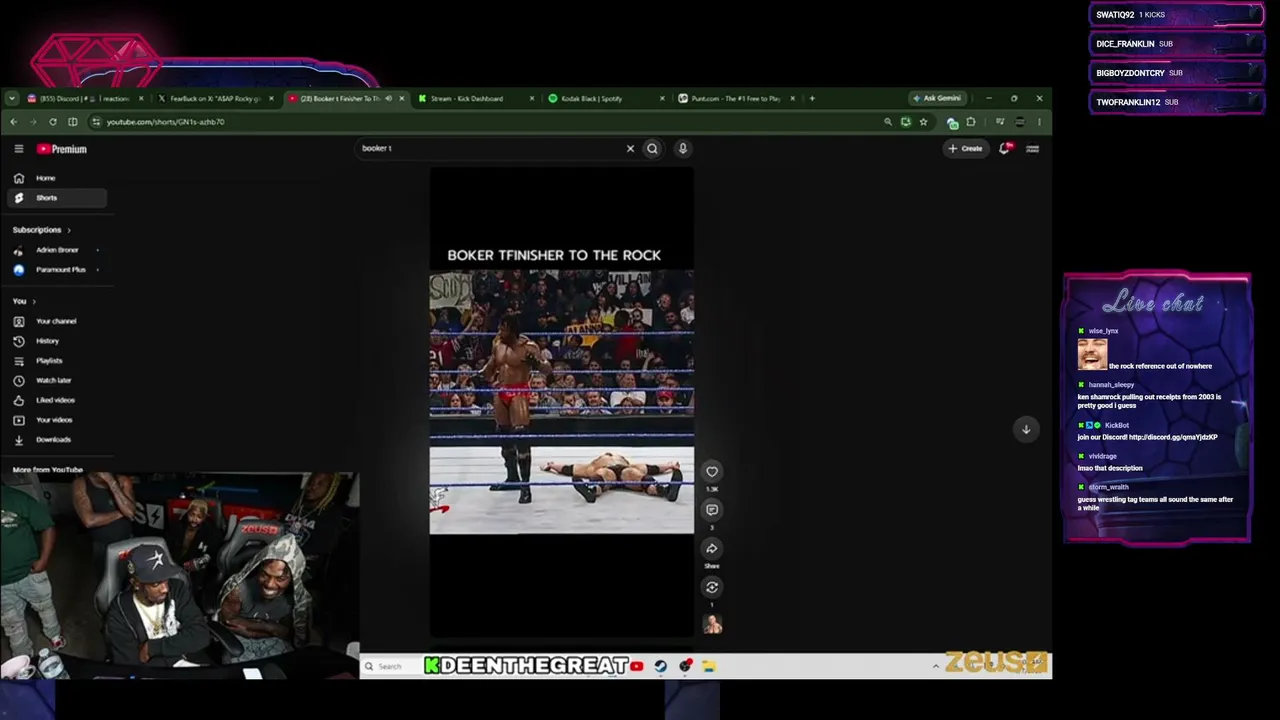Screen dimensions: 1280x720
Task: Share the current short
Action: click(x=712, y=549)
